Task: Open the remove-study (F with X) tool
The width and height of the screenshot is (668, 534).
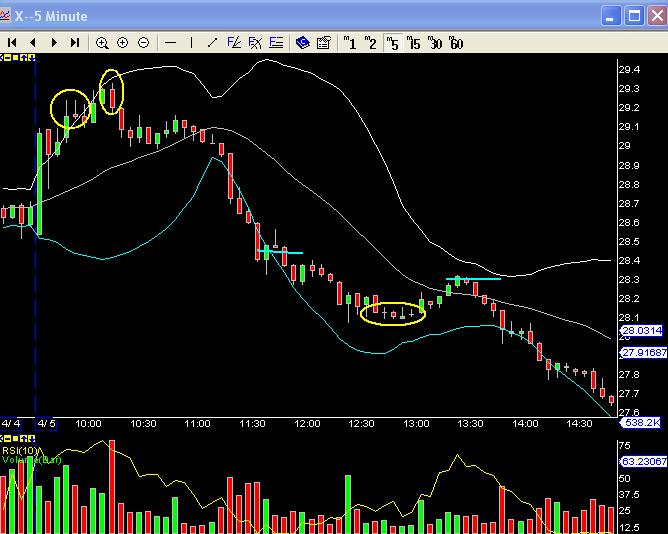Action: tap(255, 43)
